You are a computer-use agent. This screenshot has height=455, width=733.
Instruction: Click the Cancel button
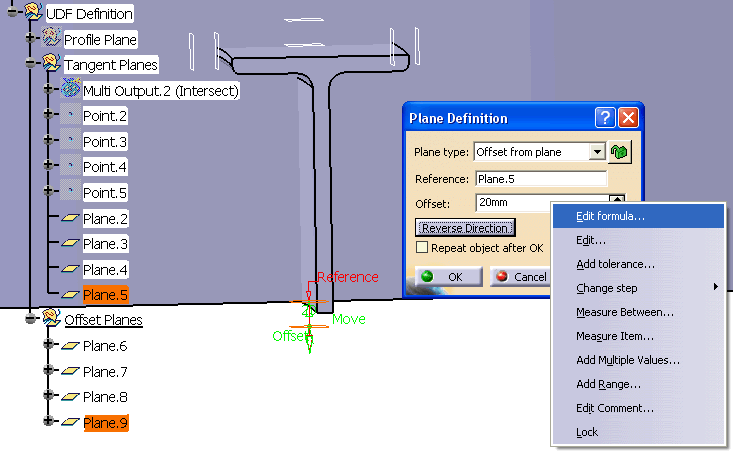[x=520, y=277]
